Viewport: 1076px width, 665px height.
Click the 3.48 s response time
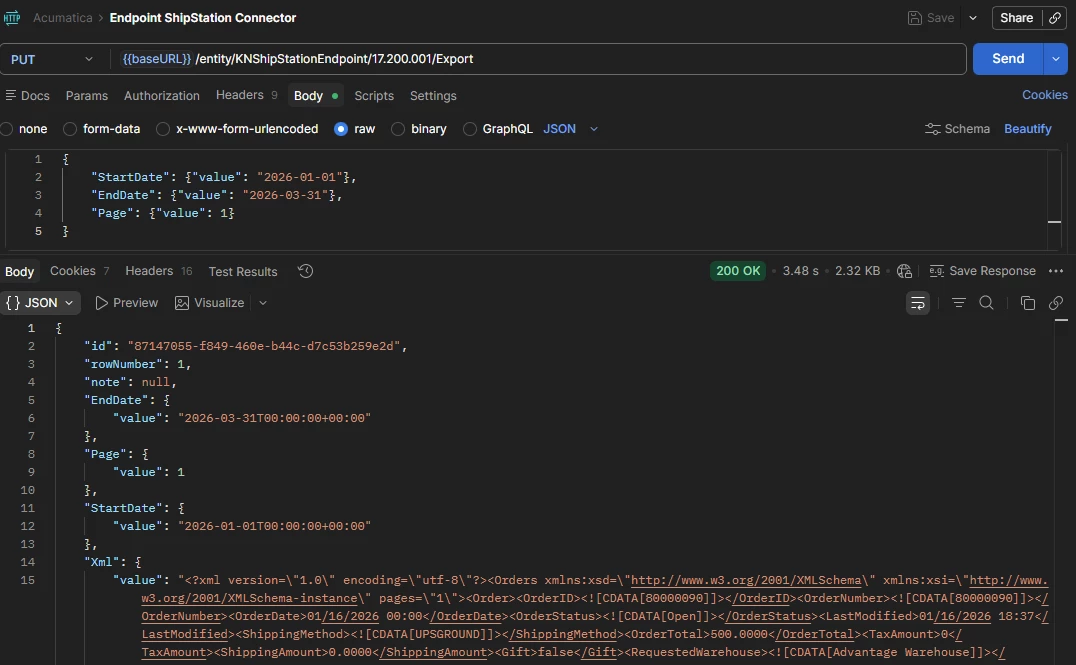(x=800, y=271)
